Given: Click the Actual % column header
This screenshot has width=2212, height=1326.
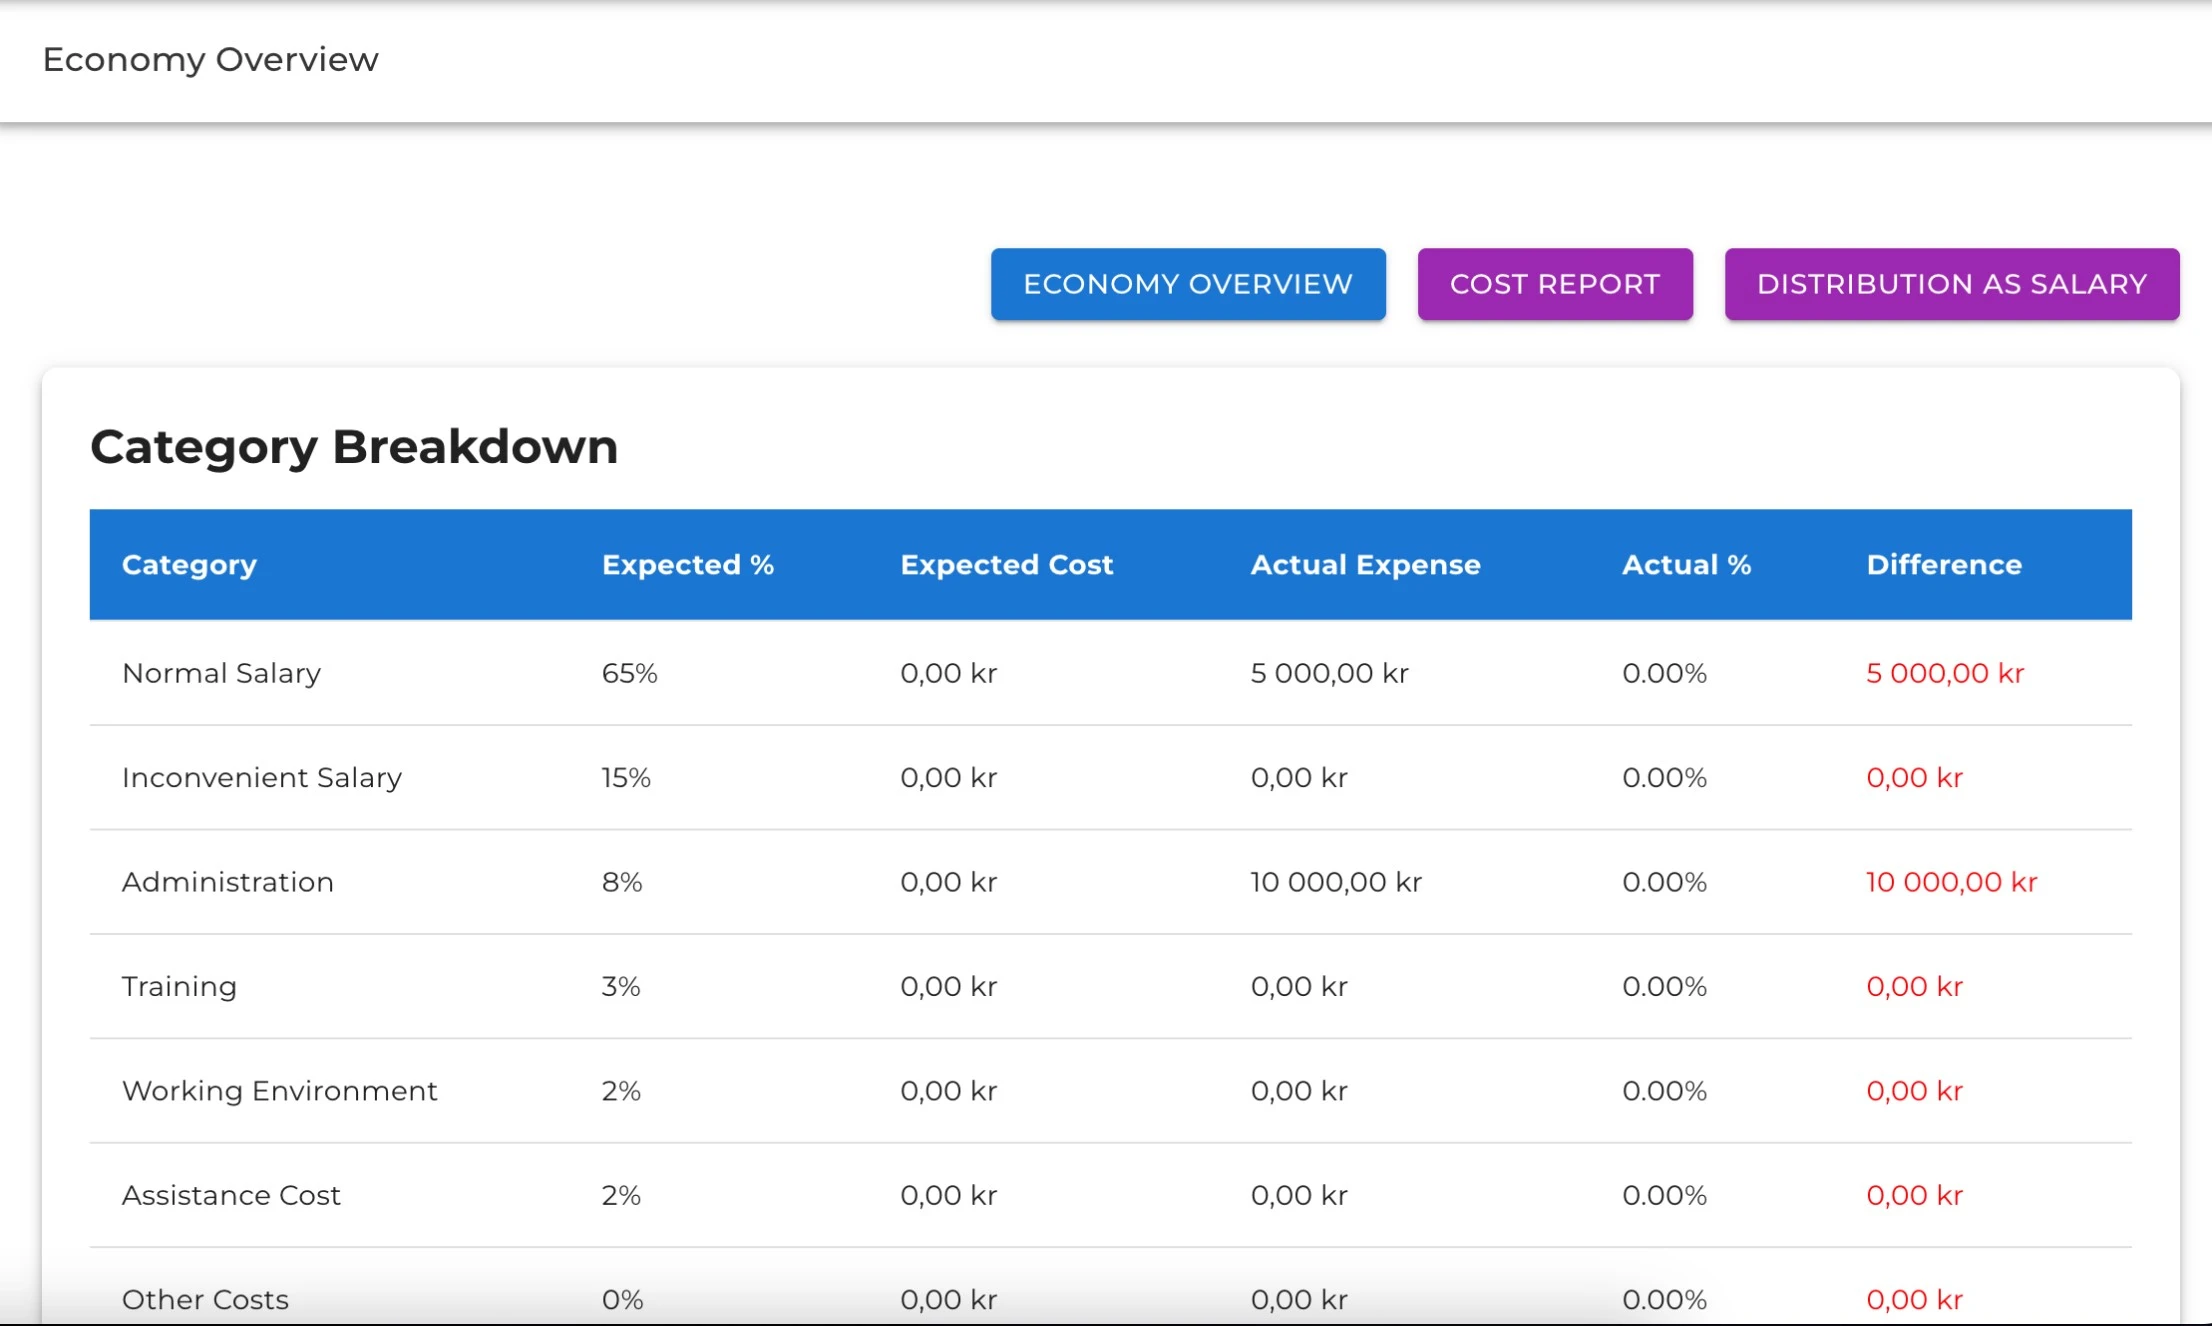Looking at the screenshot, I should [x=1686, y=564].
